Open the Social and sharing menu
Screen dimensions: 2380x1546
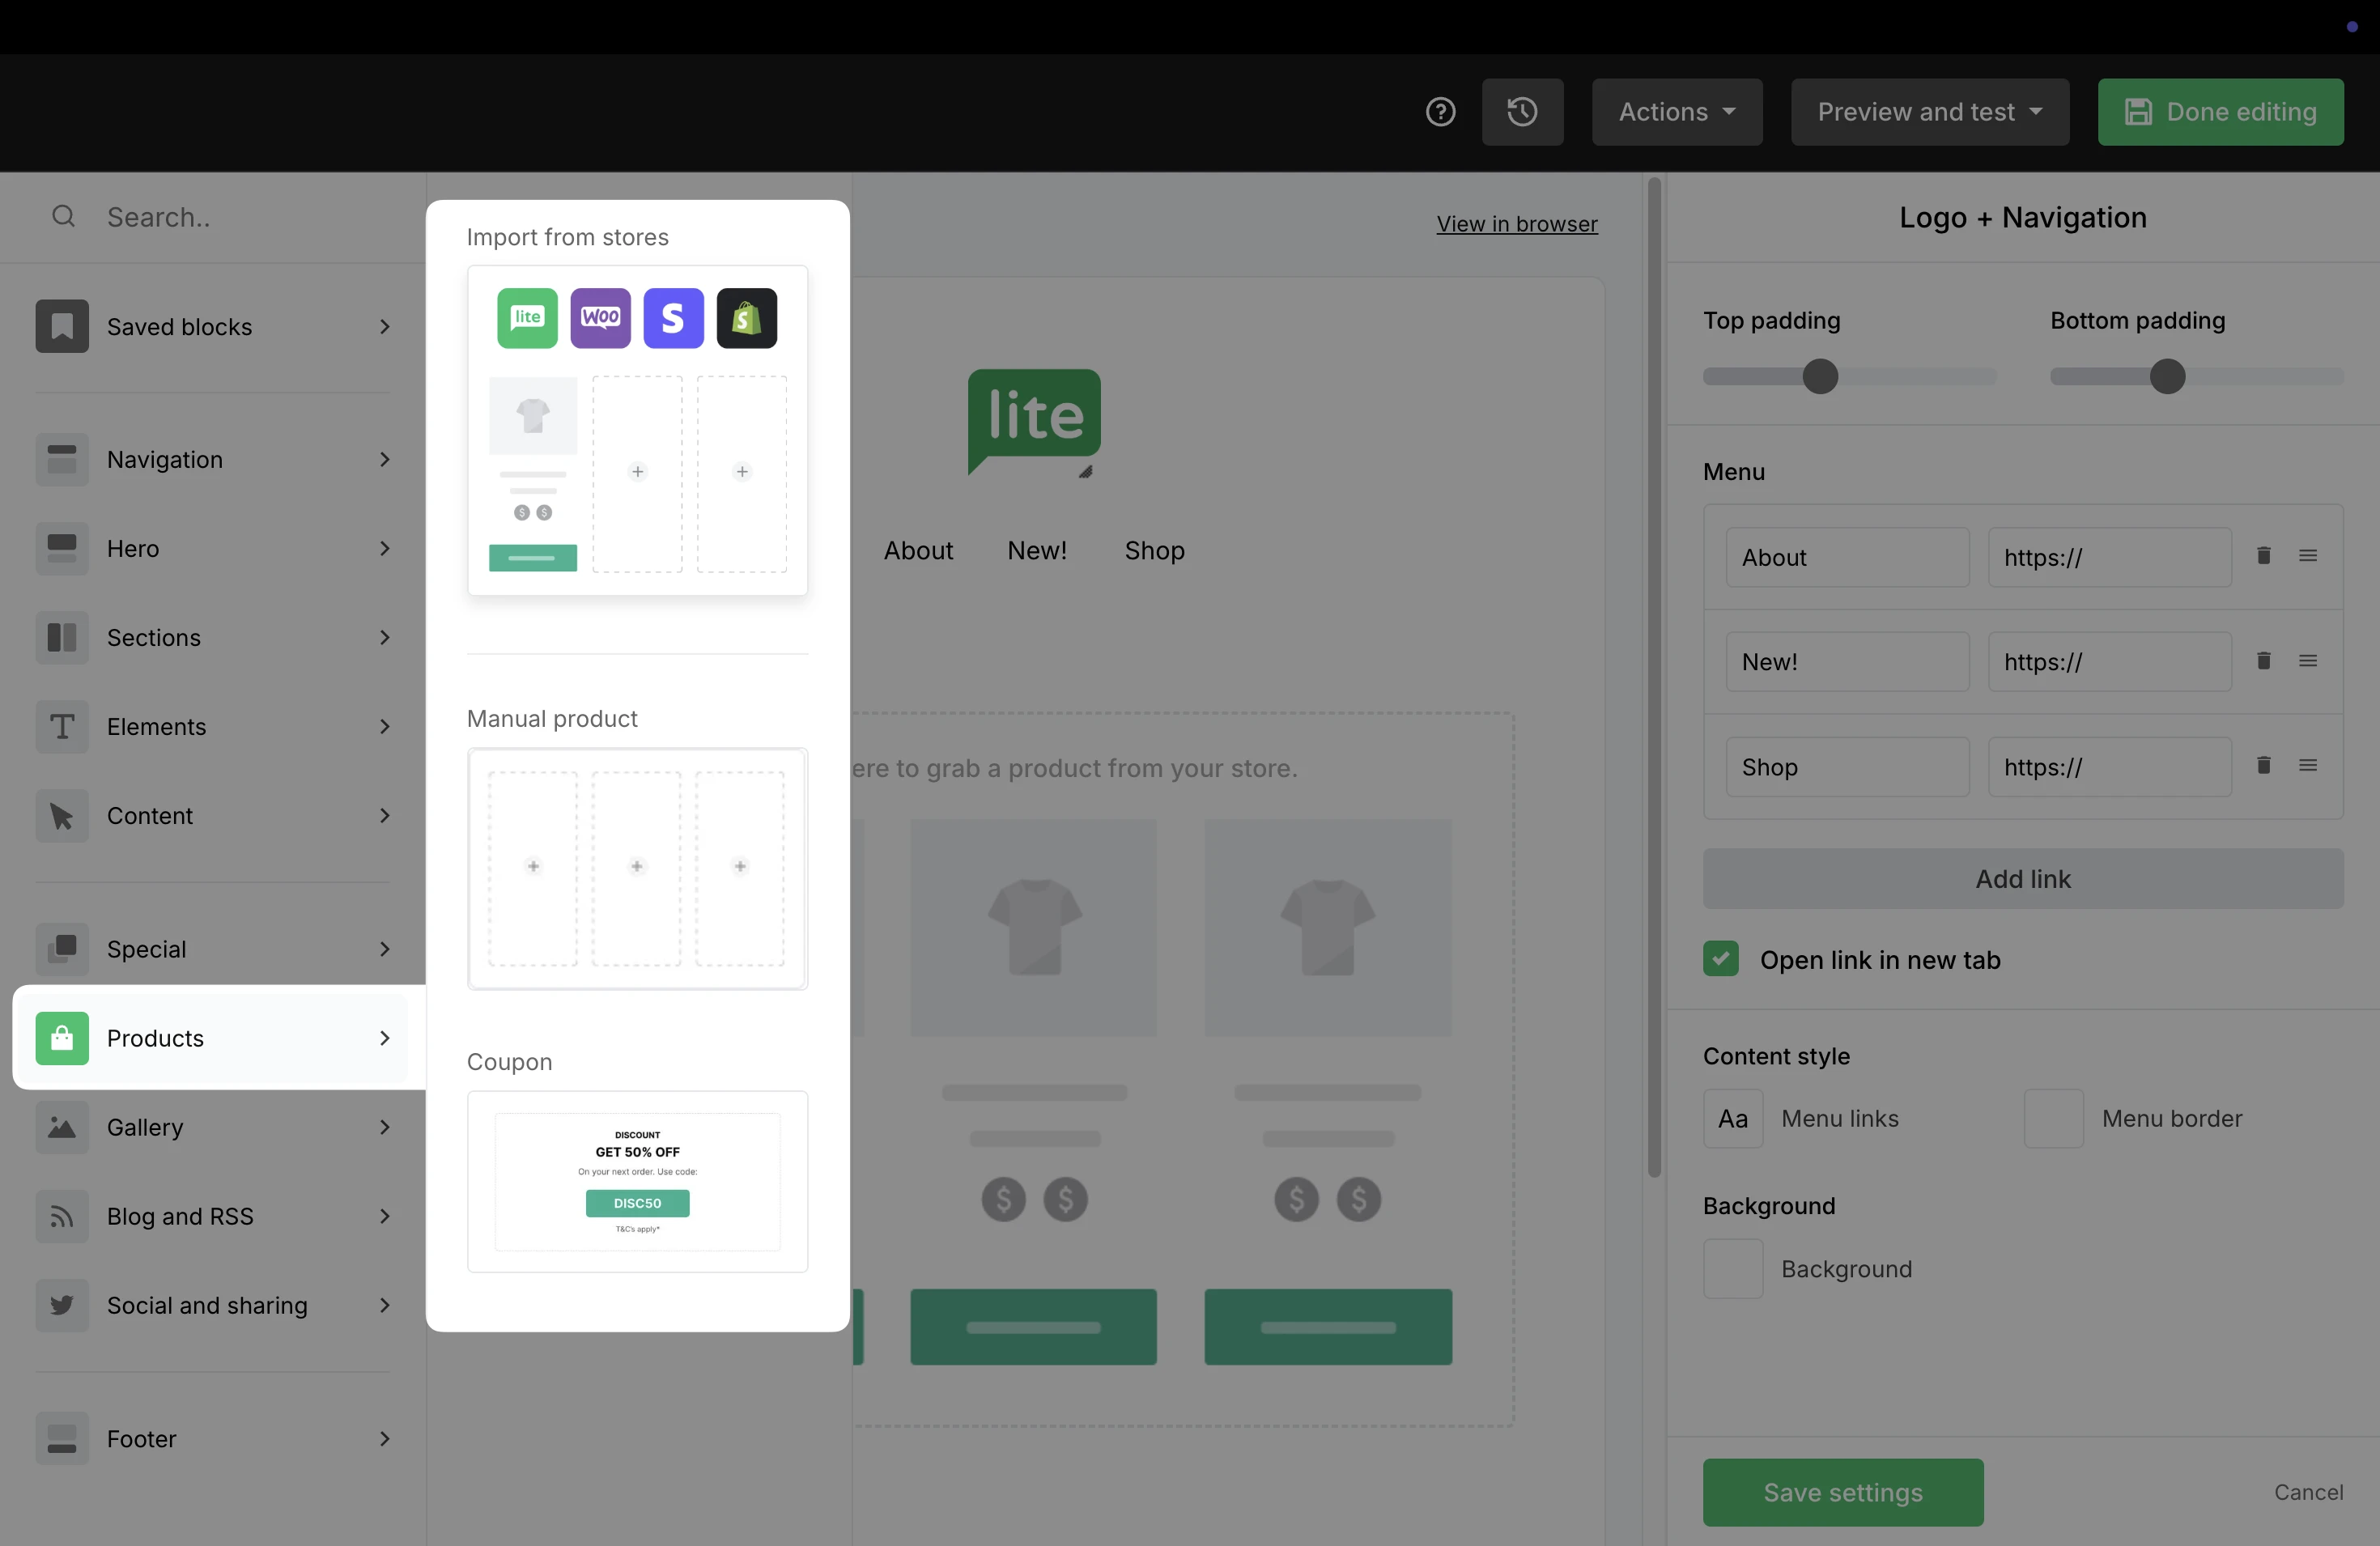point(213,1305)
